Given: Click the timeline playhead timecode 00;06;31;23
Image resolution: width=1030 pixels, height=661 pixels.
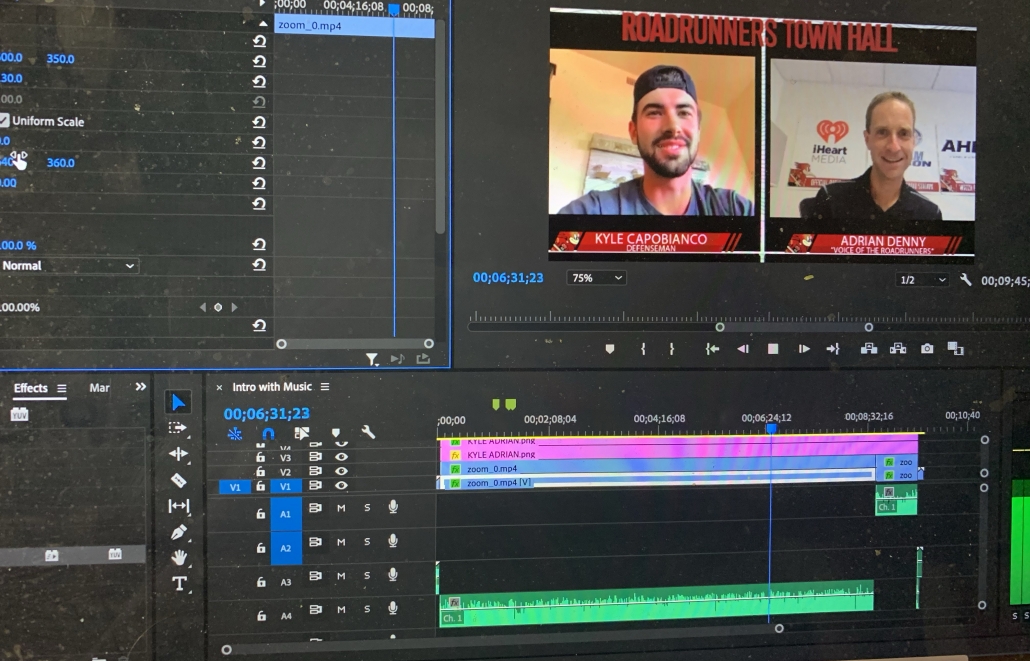Looking at the screenshot, I should click(x=267, y=413).
